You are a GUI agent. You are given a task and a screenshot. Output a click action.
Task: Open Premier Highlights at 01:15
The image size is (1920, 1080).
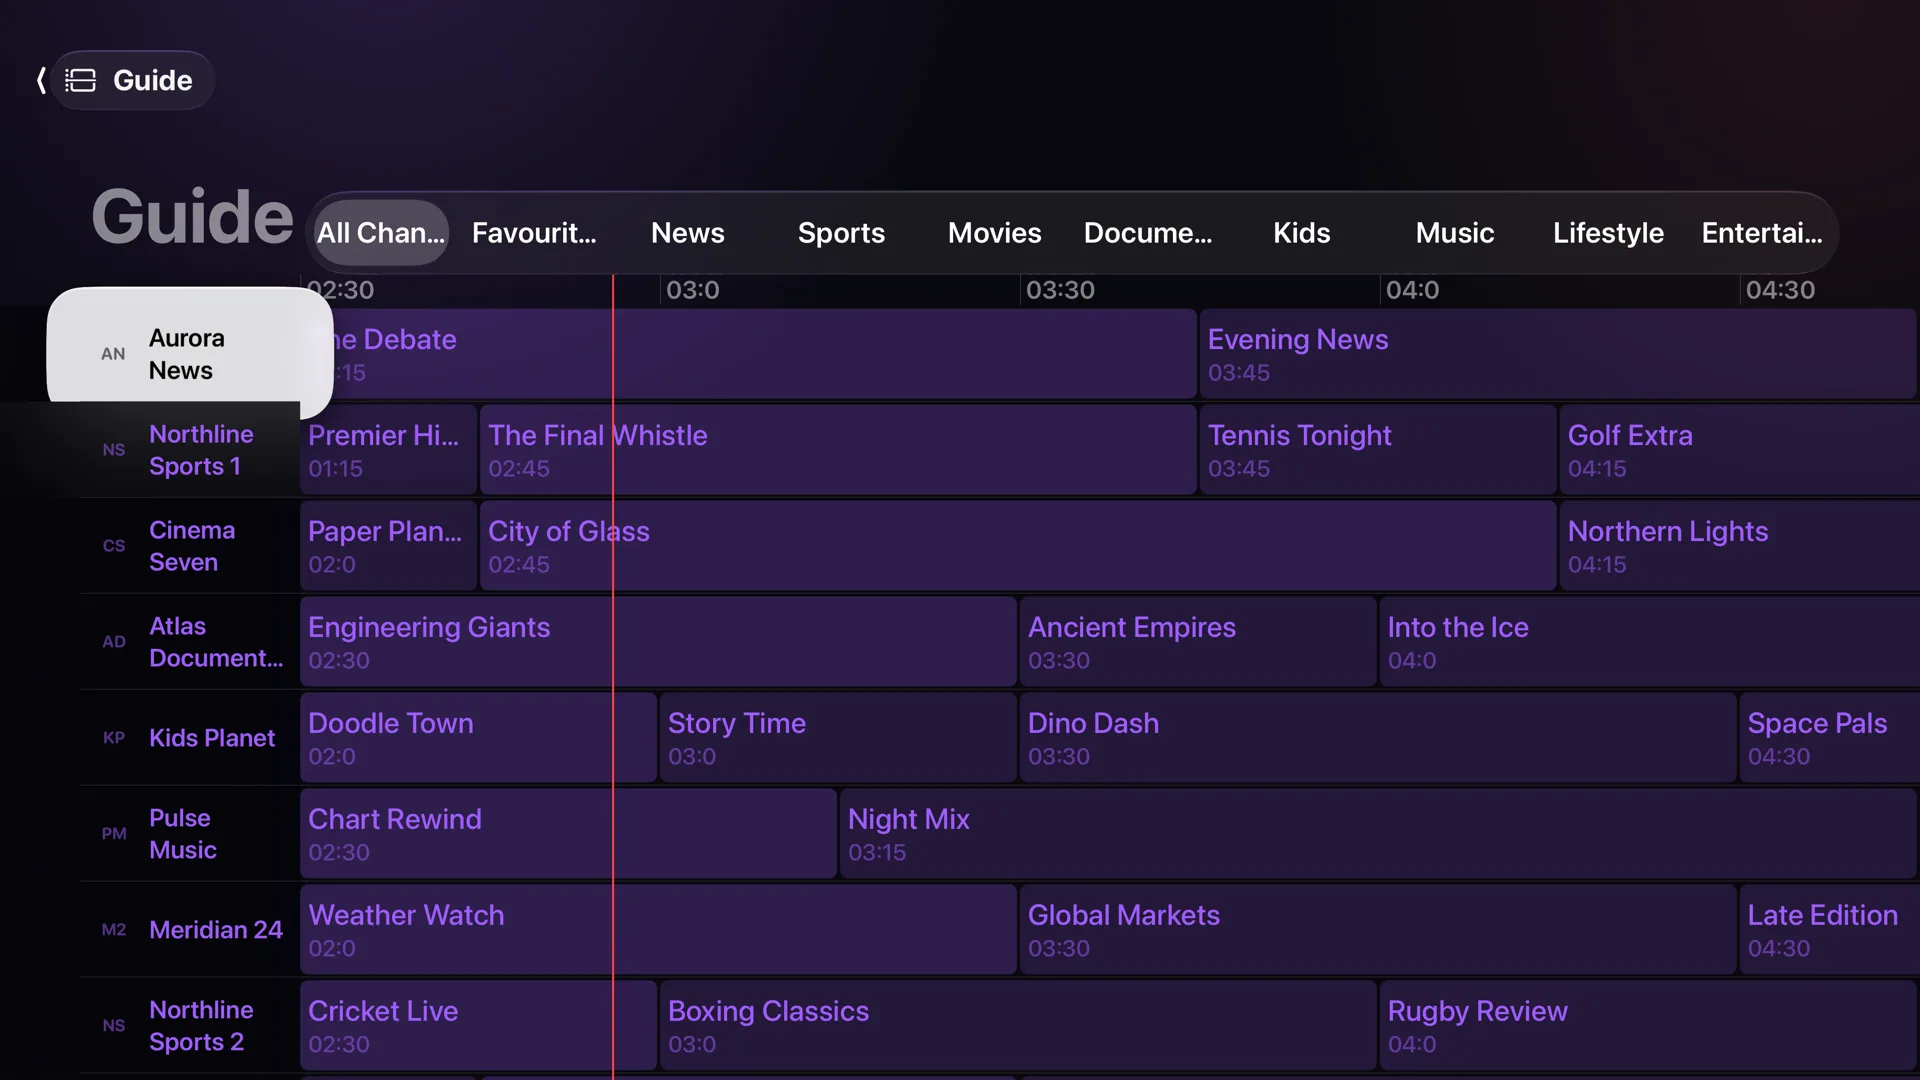pos(389,450)
